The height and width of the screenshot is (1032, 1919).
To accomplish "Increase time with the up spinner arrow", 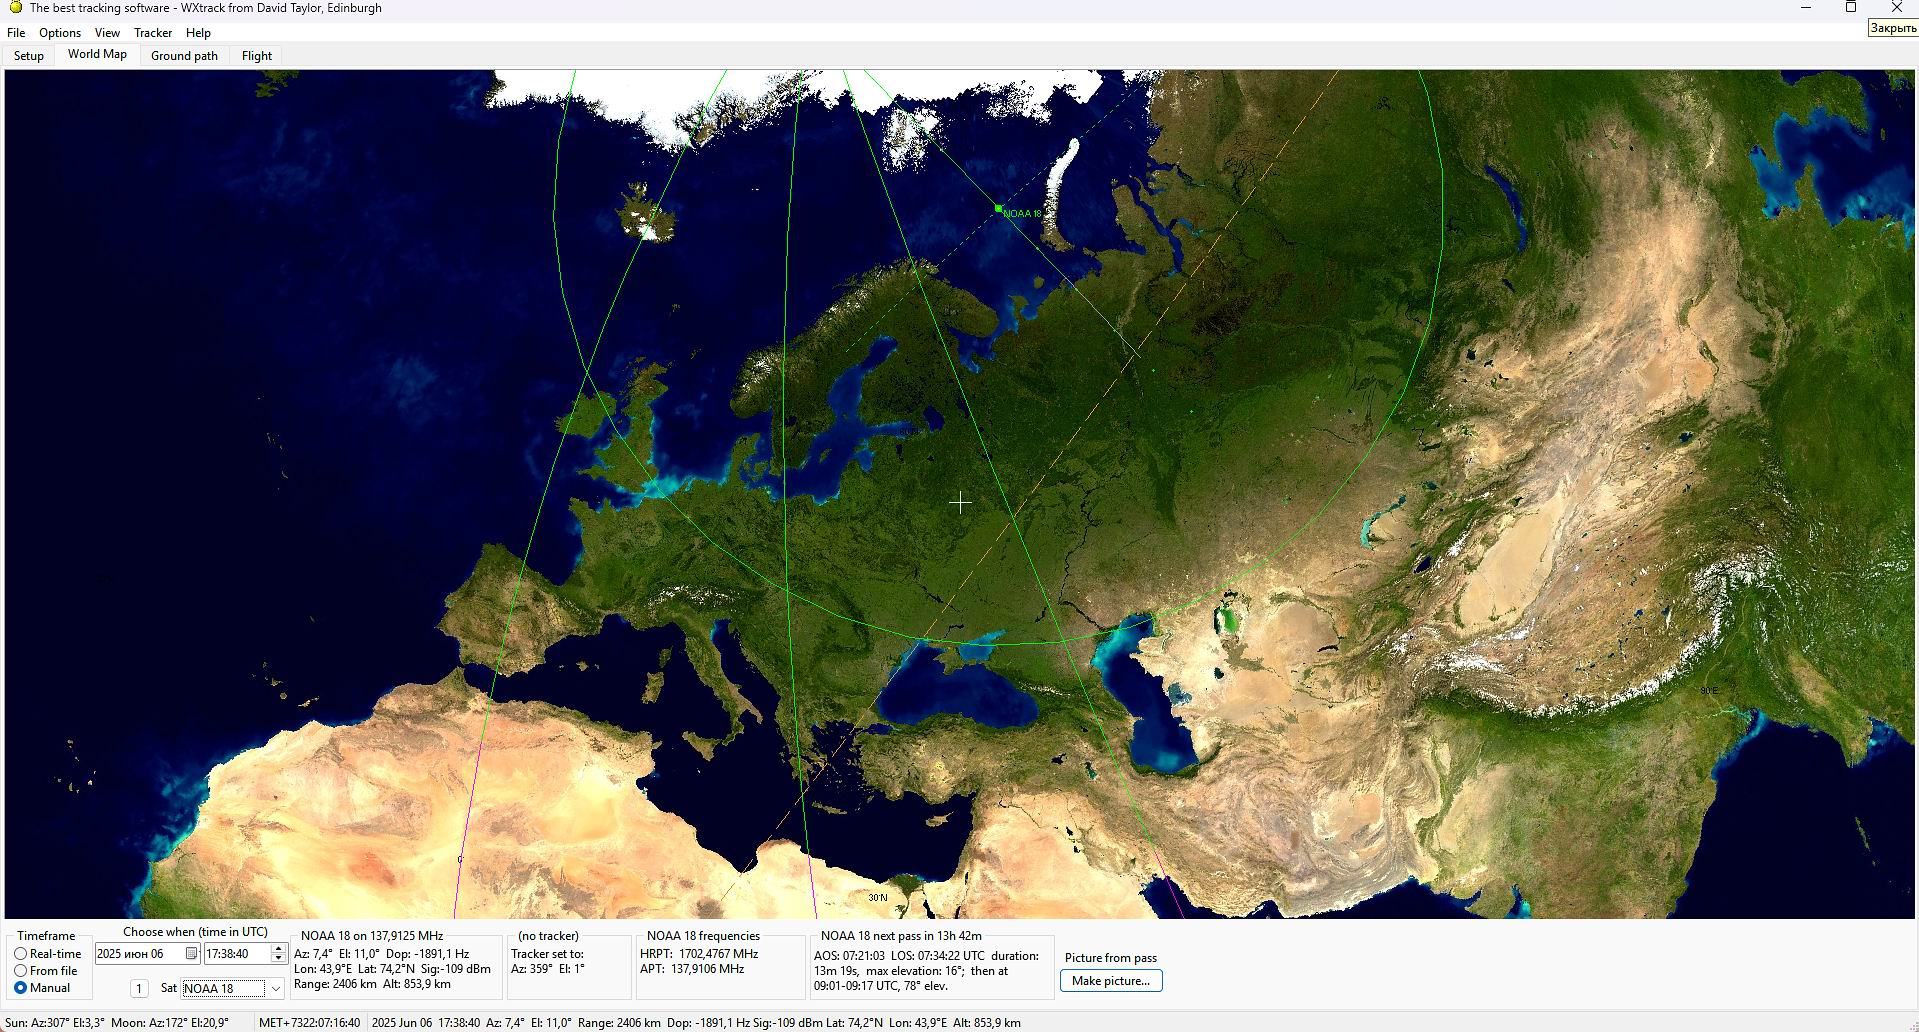I will coord(278,949).
